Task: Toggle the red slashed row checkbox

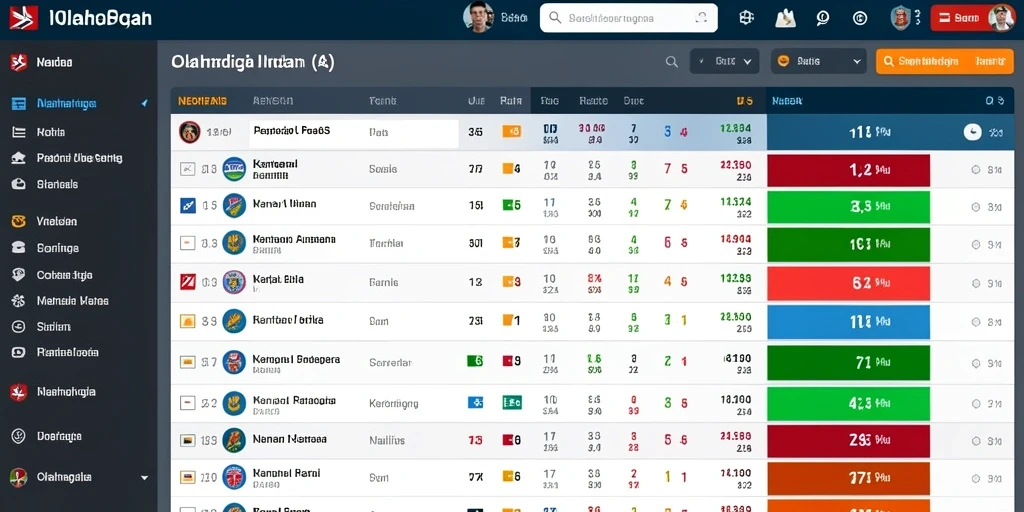Action: [x=187, y=282]
